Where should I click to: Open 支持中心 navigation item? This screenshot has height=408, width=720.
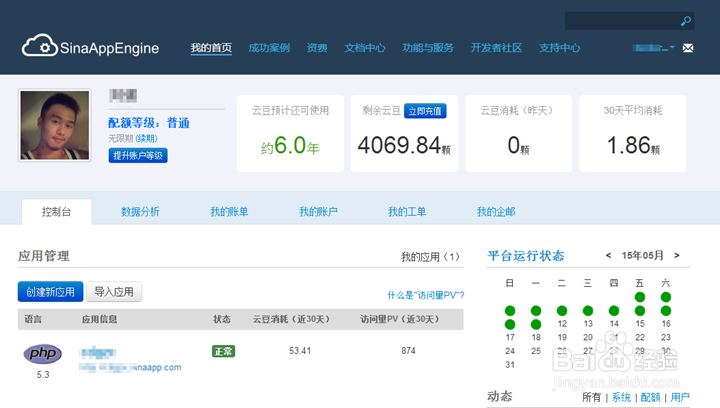(x=560, y=48)
